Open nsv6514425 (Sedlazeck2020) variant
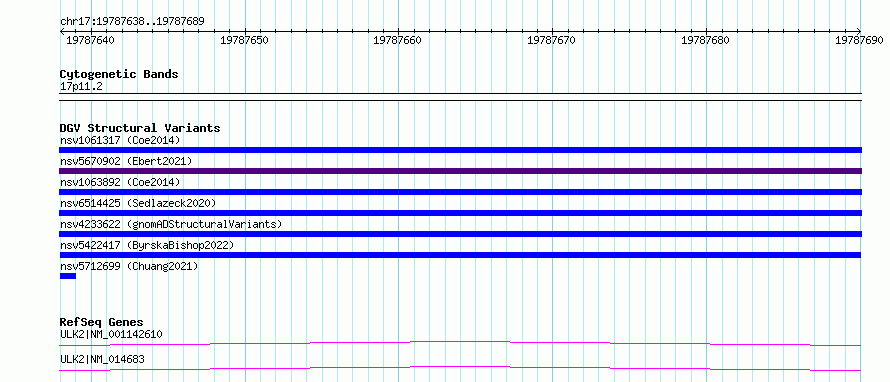Image resolution: width=890 pixels, height=382 pixels. coord(138,203)
